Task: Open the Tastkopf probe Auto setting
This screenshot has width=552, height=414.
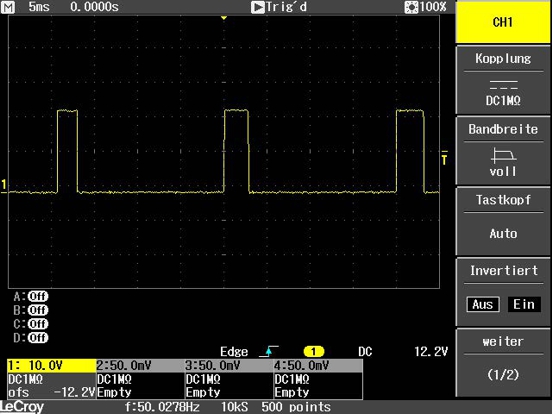Action: tap(503, 221)
